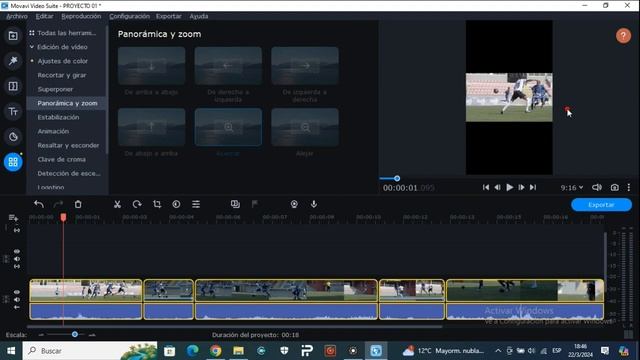This screenshot has height=360, width=640.
Task: Toggle the link icon below add track
Action: 17,230
